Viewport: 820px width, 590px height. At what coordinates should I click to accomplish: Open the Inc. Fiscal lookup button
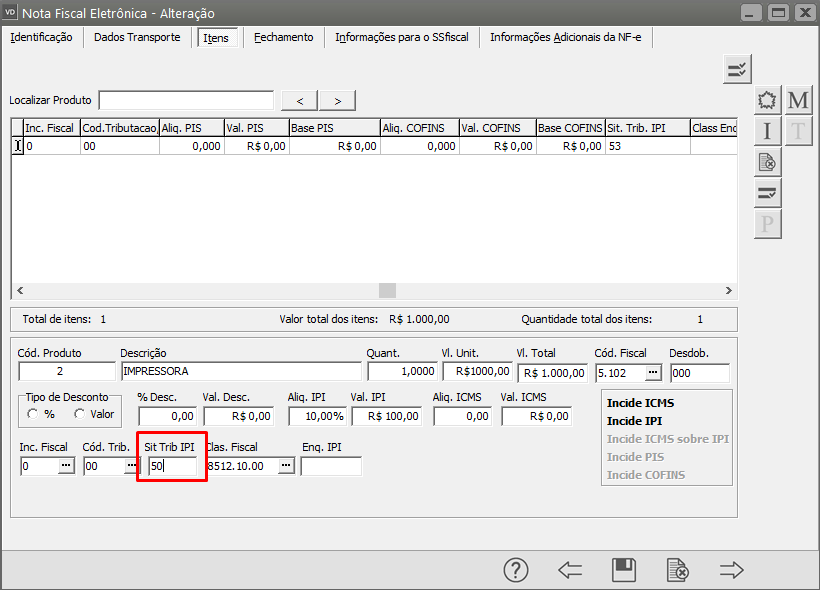point(66,466)
